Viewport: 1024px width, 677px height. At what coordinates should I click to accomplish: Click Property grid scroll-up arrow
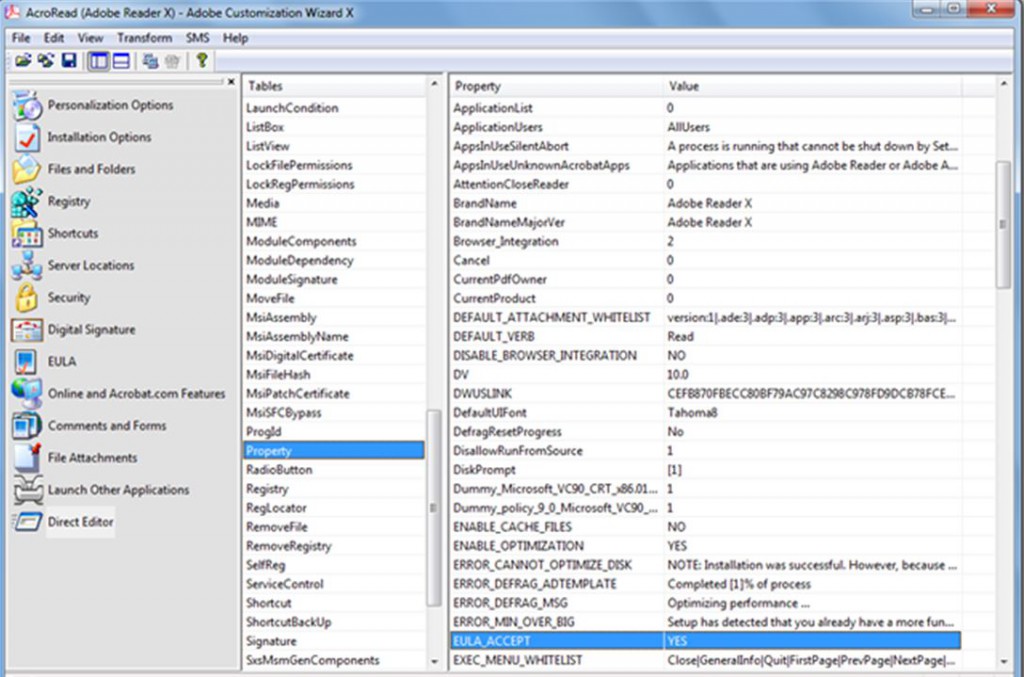coord(1004,85)
